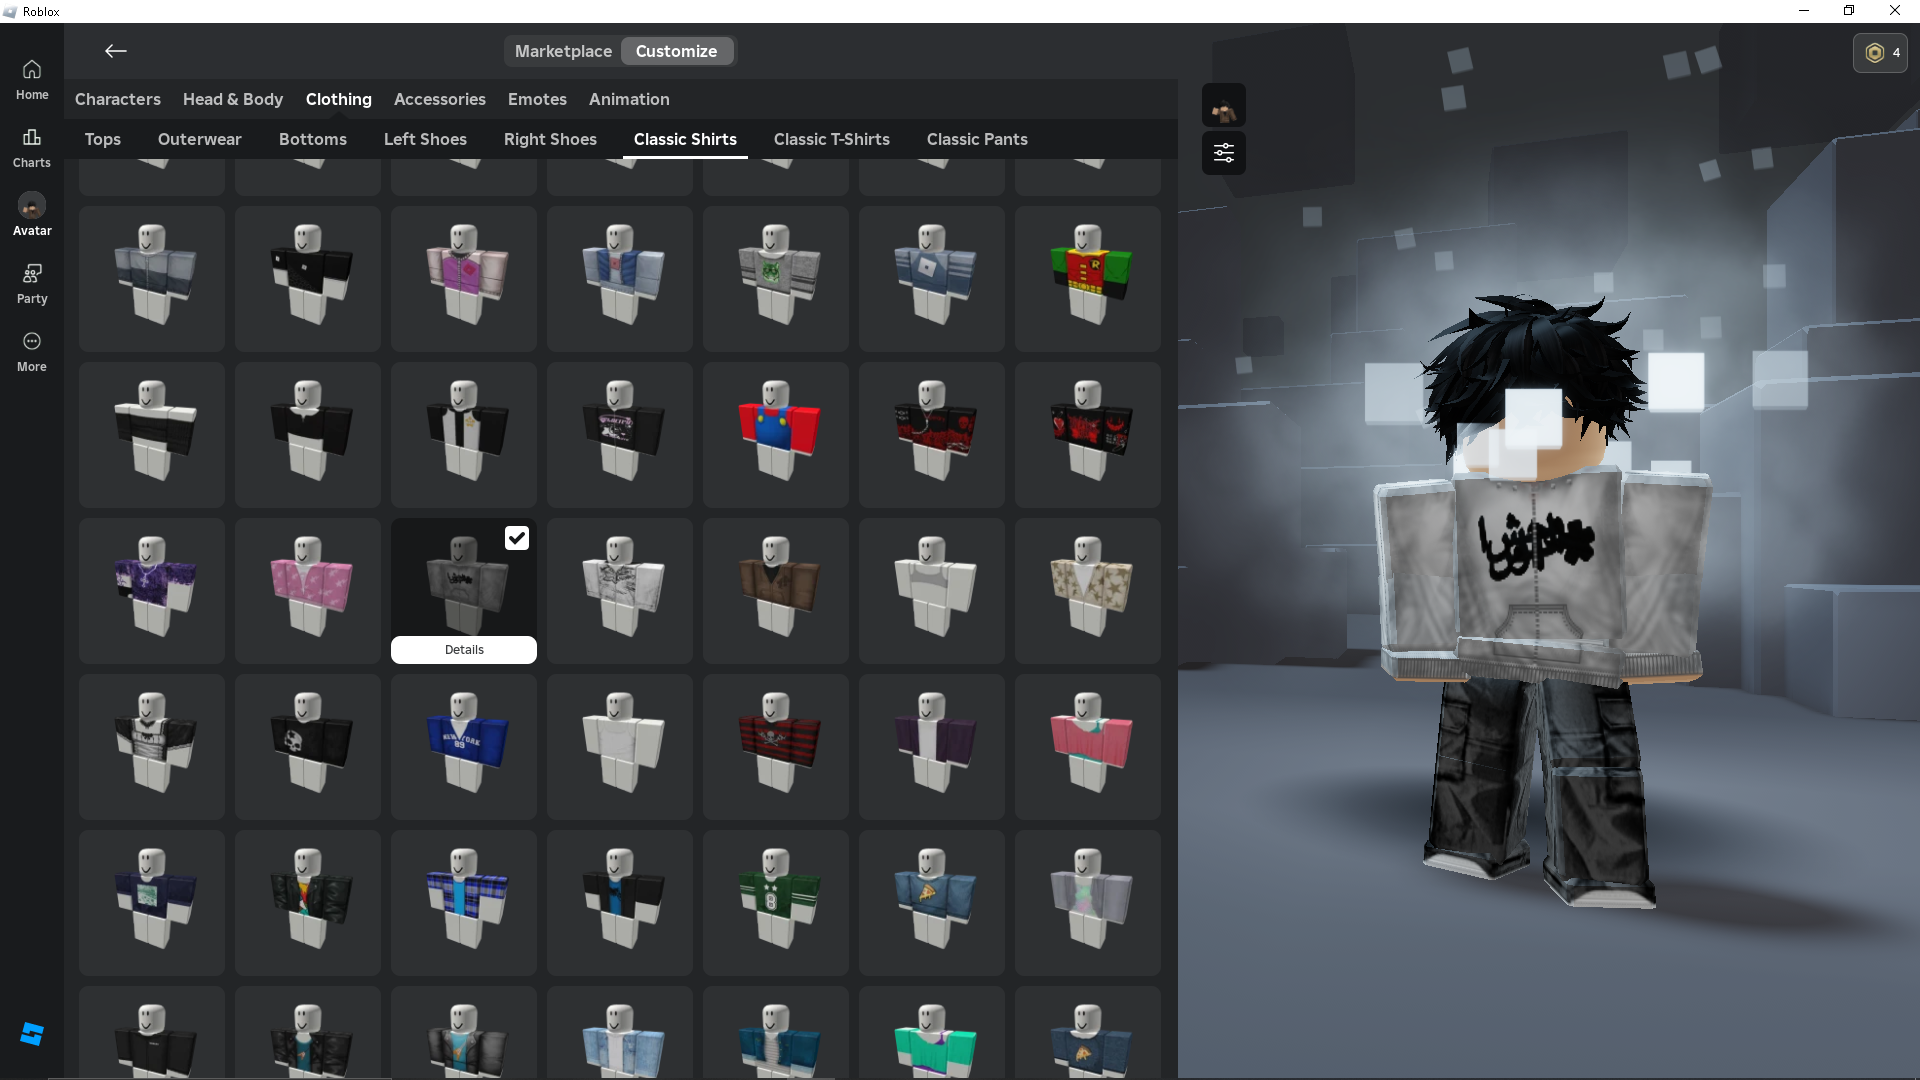The height and width of the screenshot is (1080, 1920).
Task: Equip the red striped skull-crossbones shirt
Action: coord(776,747)
